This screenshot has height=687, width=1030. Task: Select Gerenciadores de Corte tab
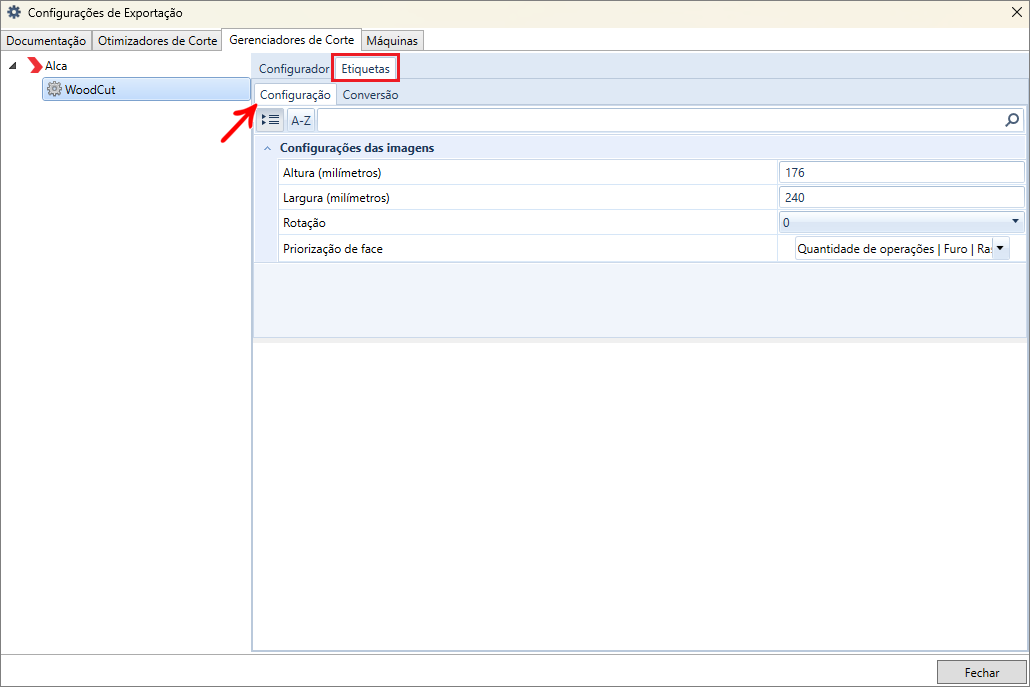[x=292, y=39]
